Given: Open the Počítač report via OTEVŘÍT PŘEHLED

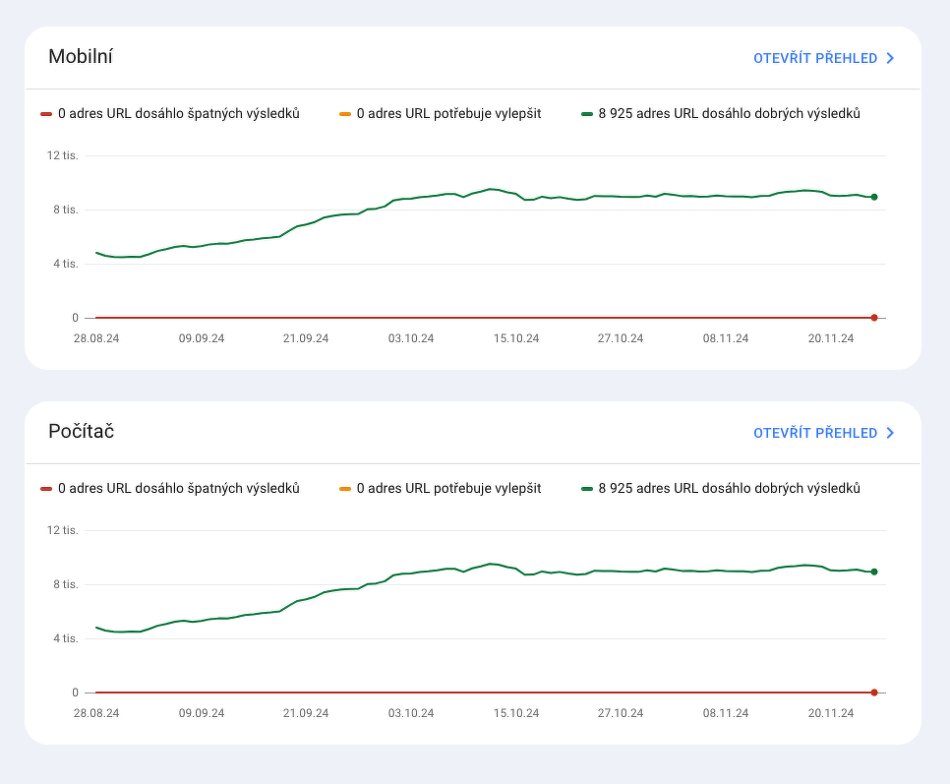Looking at the screenshot, I should click(x=814, y=433).
